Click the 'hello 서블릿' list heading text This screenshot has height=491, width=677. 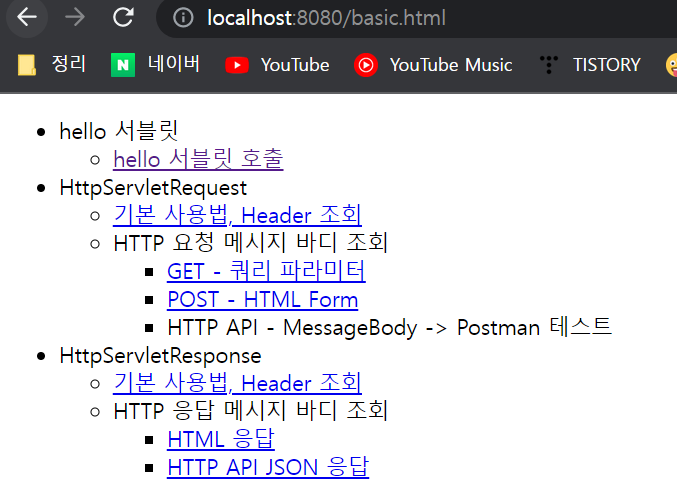119,131
